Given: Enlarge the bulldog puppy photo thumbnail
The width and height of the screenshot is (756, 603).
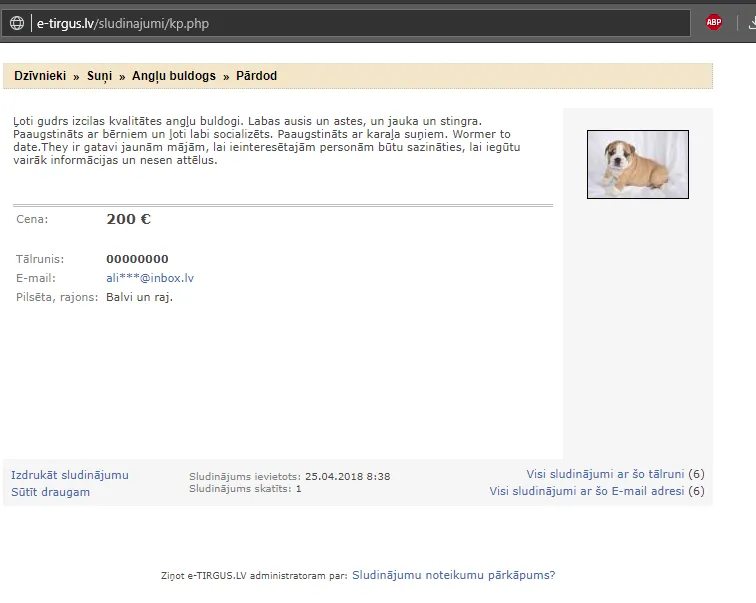Looking at the screenshot, I should [x=637, y=164].
